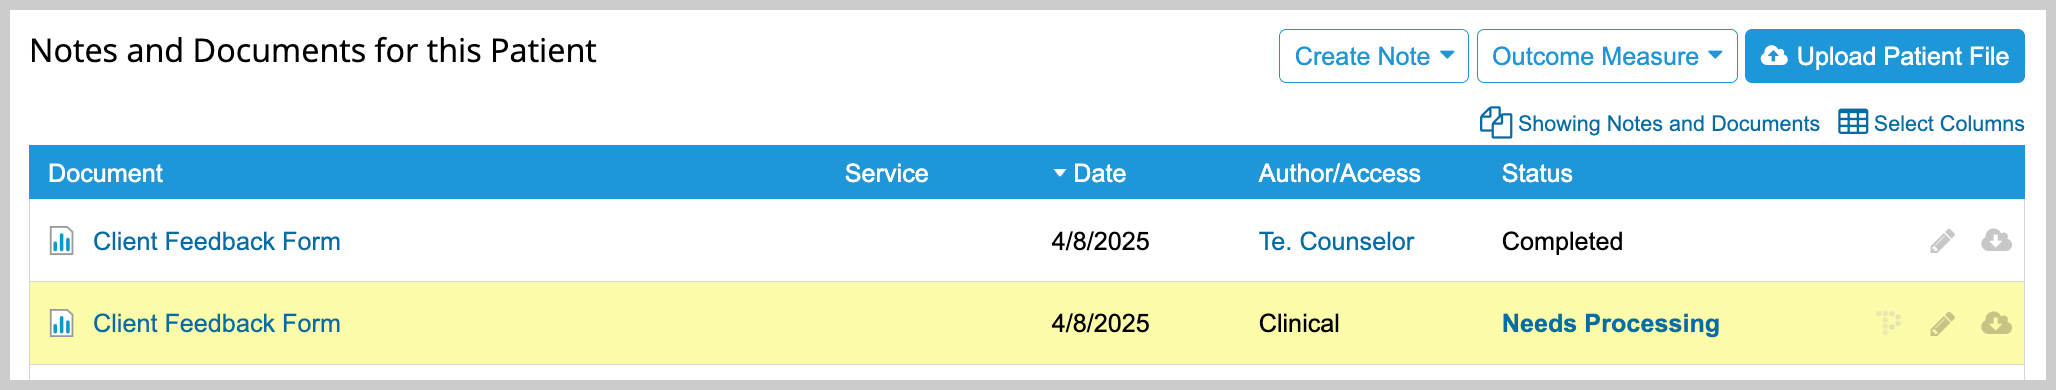
Task: Open the Needs Processing status link
Action: 1610,323
